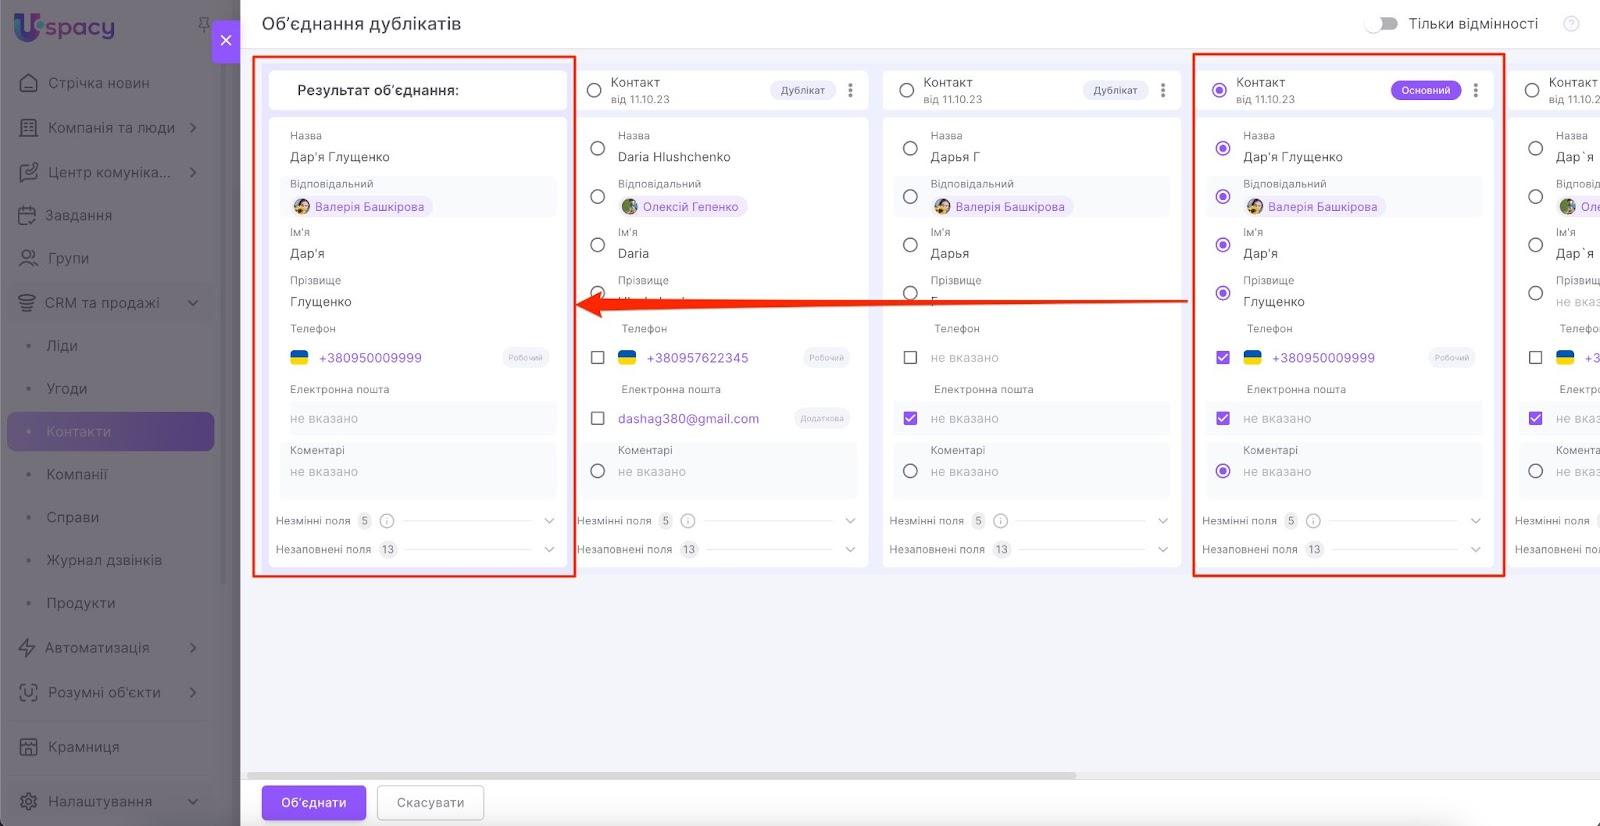Image resolution: width=1600 pixels, height=826 pixels.
Task: Click the Стрічка новин home icon
Action: tap(29, 83)
